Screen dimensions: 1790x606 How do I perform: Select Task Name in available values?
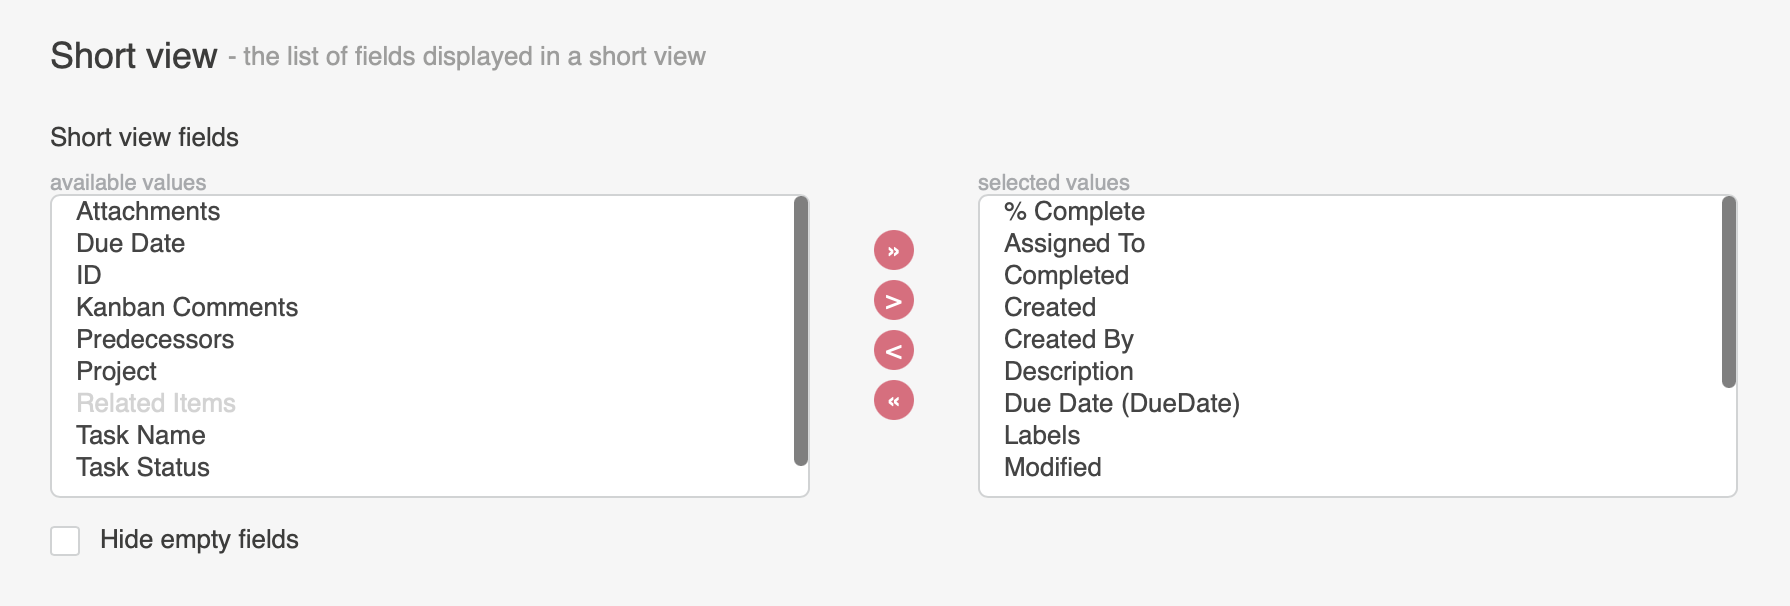140,435
